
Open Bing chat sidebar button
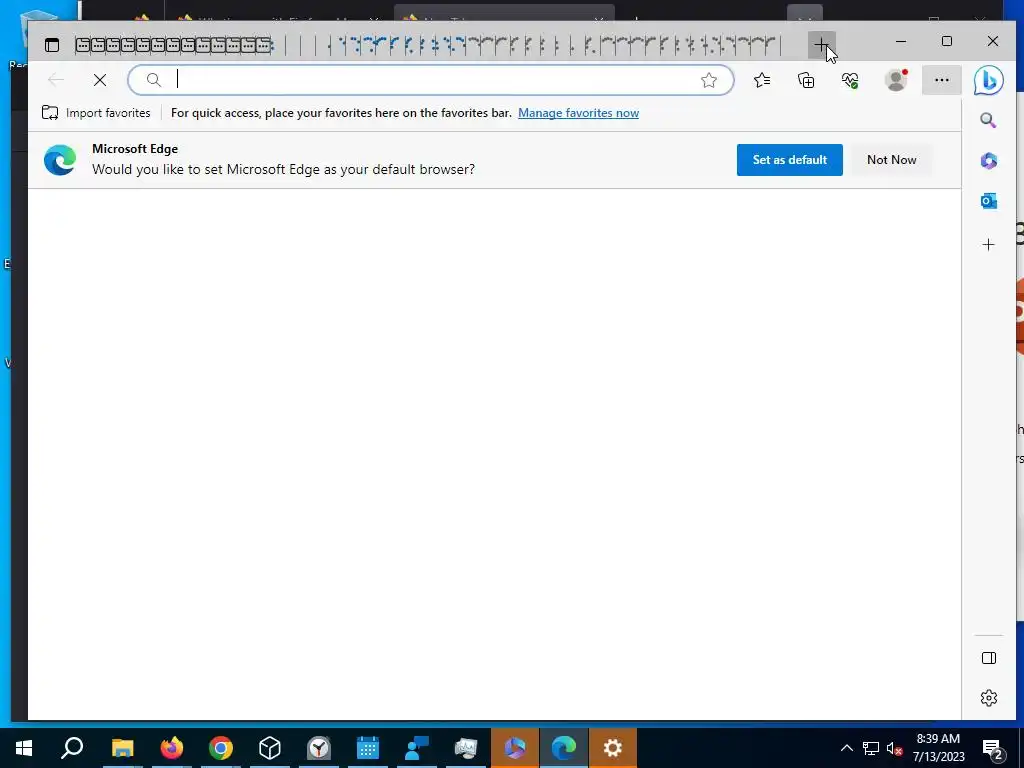coord(988,80)
